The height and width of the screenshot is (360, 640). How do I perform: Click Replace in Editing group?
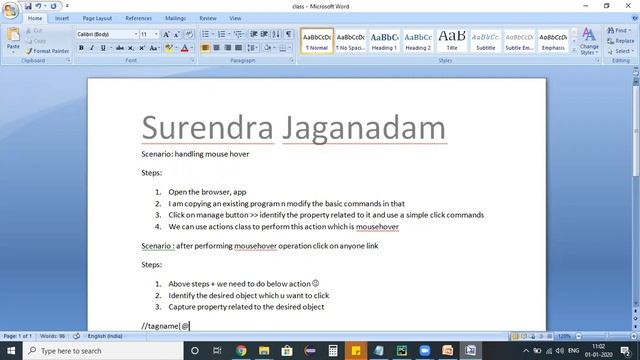[620, 41]
